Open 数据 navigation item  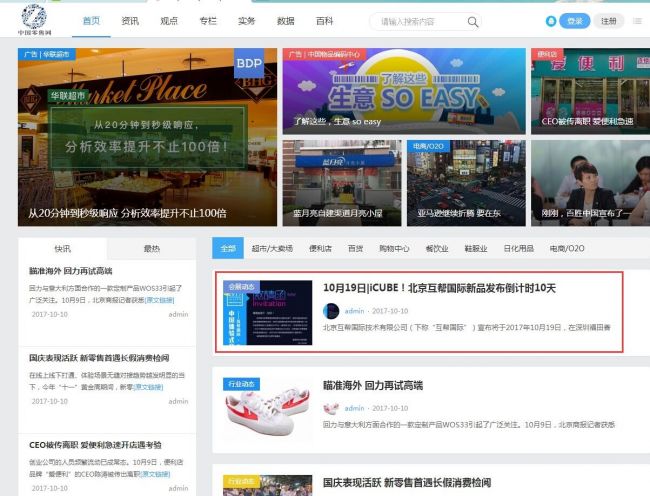point(285,21)
